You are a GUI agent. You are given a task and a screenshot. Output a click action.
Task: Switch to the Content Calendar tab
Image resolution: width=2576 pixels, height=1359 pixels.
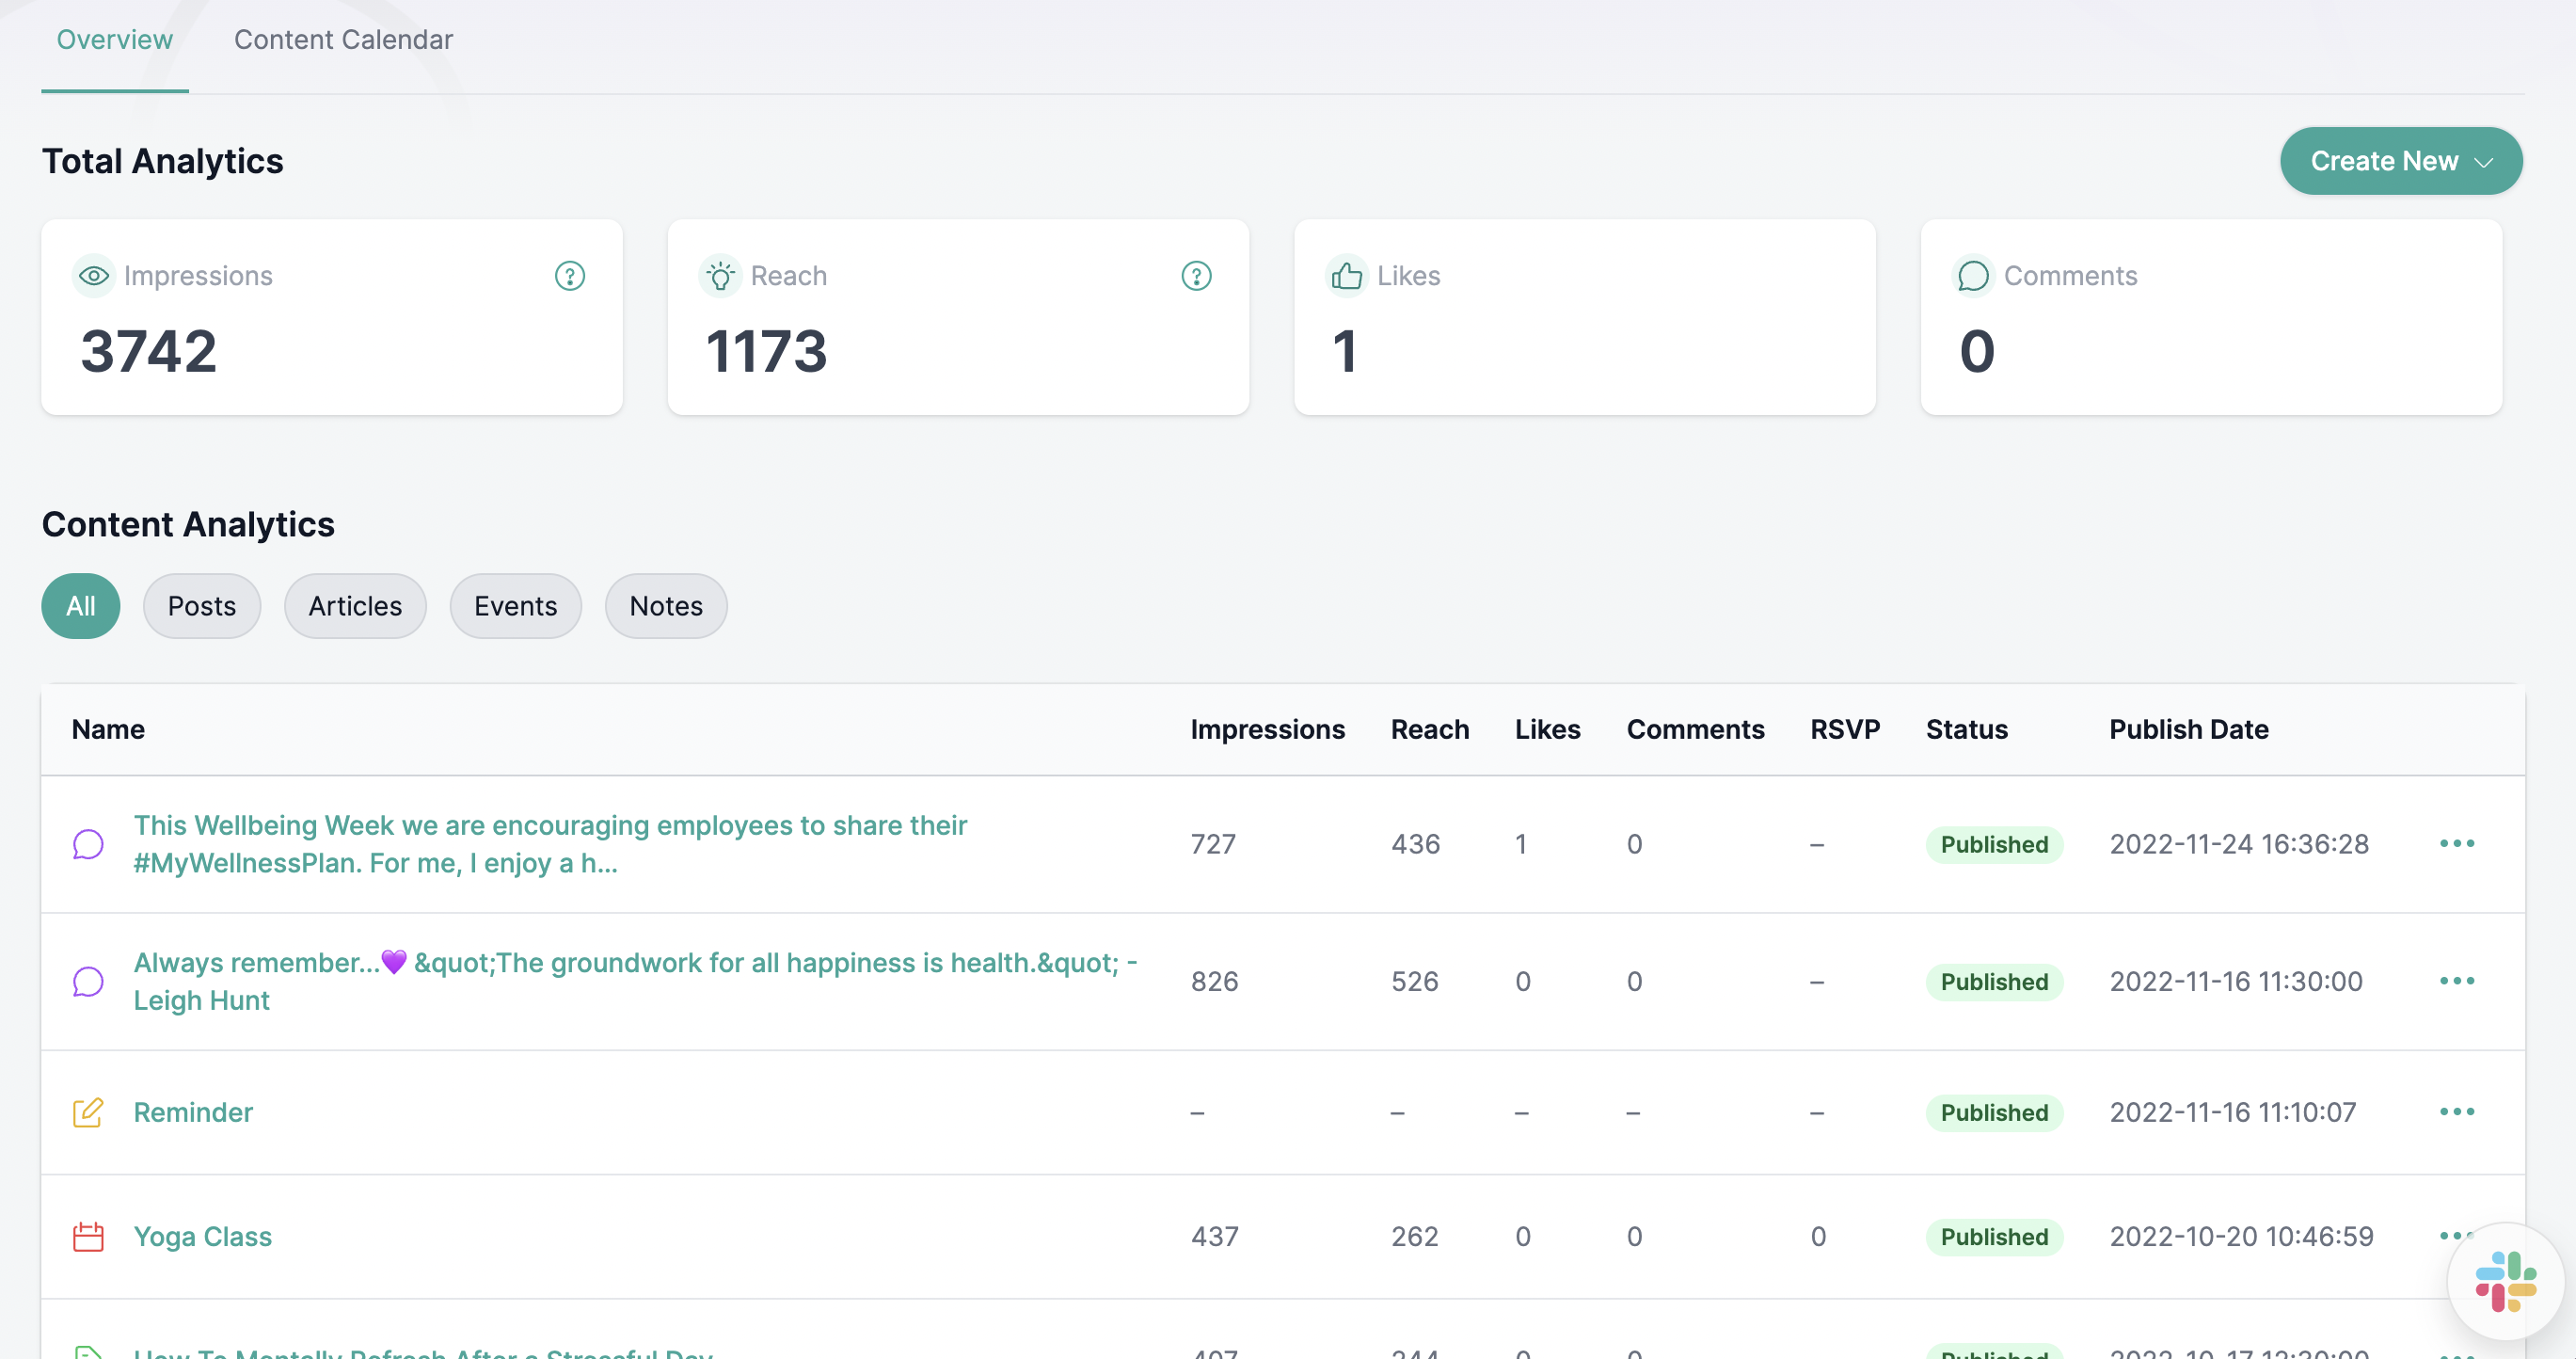click(343, 40)
